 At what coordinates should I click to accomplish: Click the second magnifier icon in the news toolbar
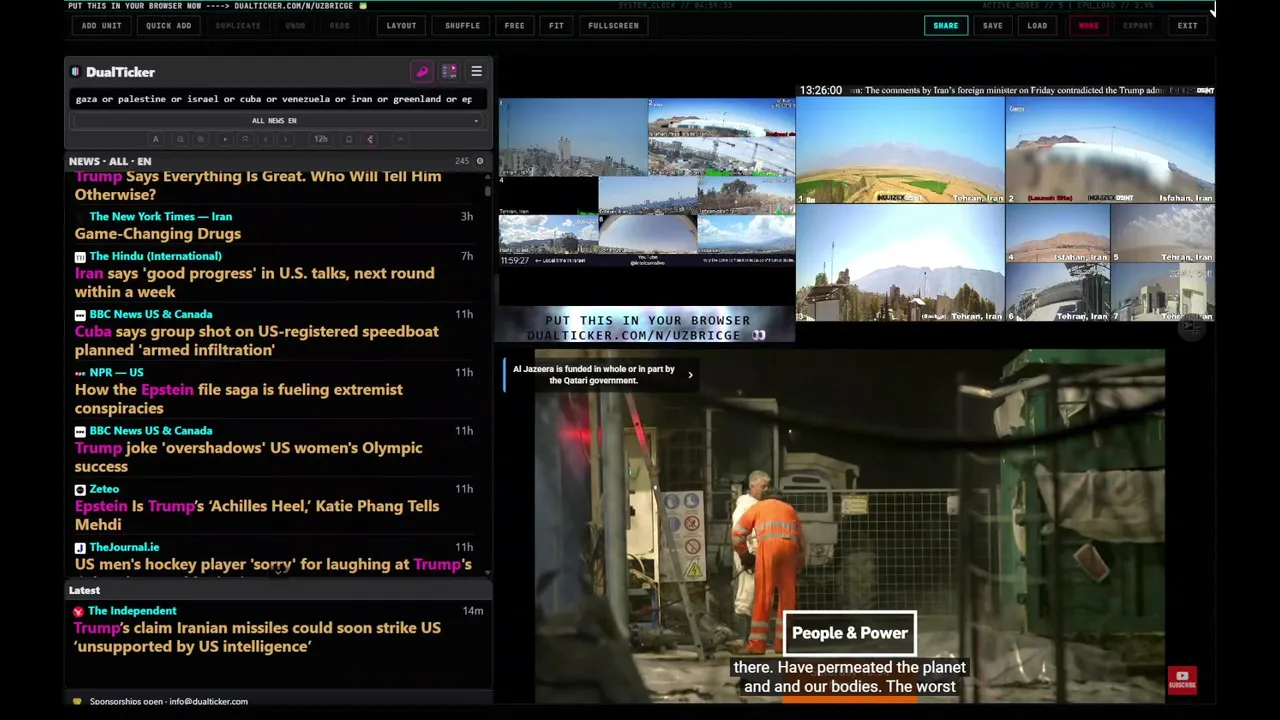click(x=201, y=139)
